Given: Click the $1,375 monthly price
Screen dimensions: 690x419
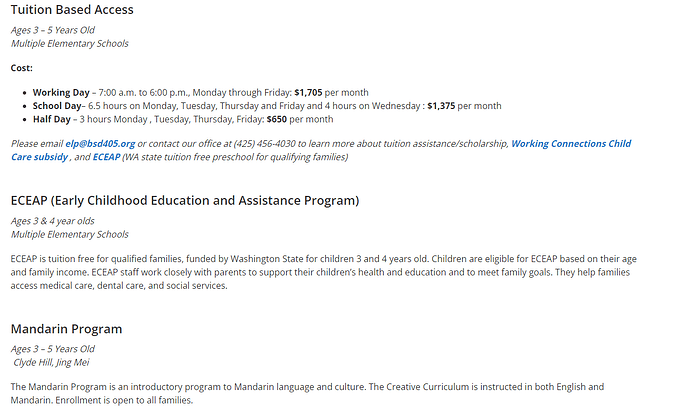Looking at the screenshot, I should (x=446, y=105).
